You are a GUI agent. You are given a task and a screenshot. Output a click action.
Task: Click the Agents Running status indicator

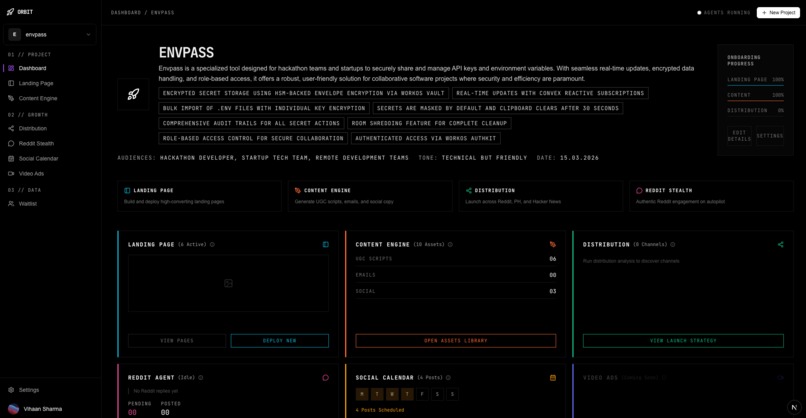(724, 12)
